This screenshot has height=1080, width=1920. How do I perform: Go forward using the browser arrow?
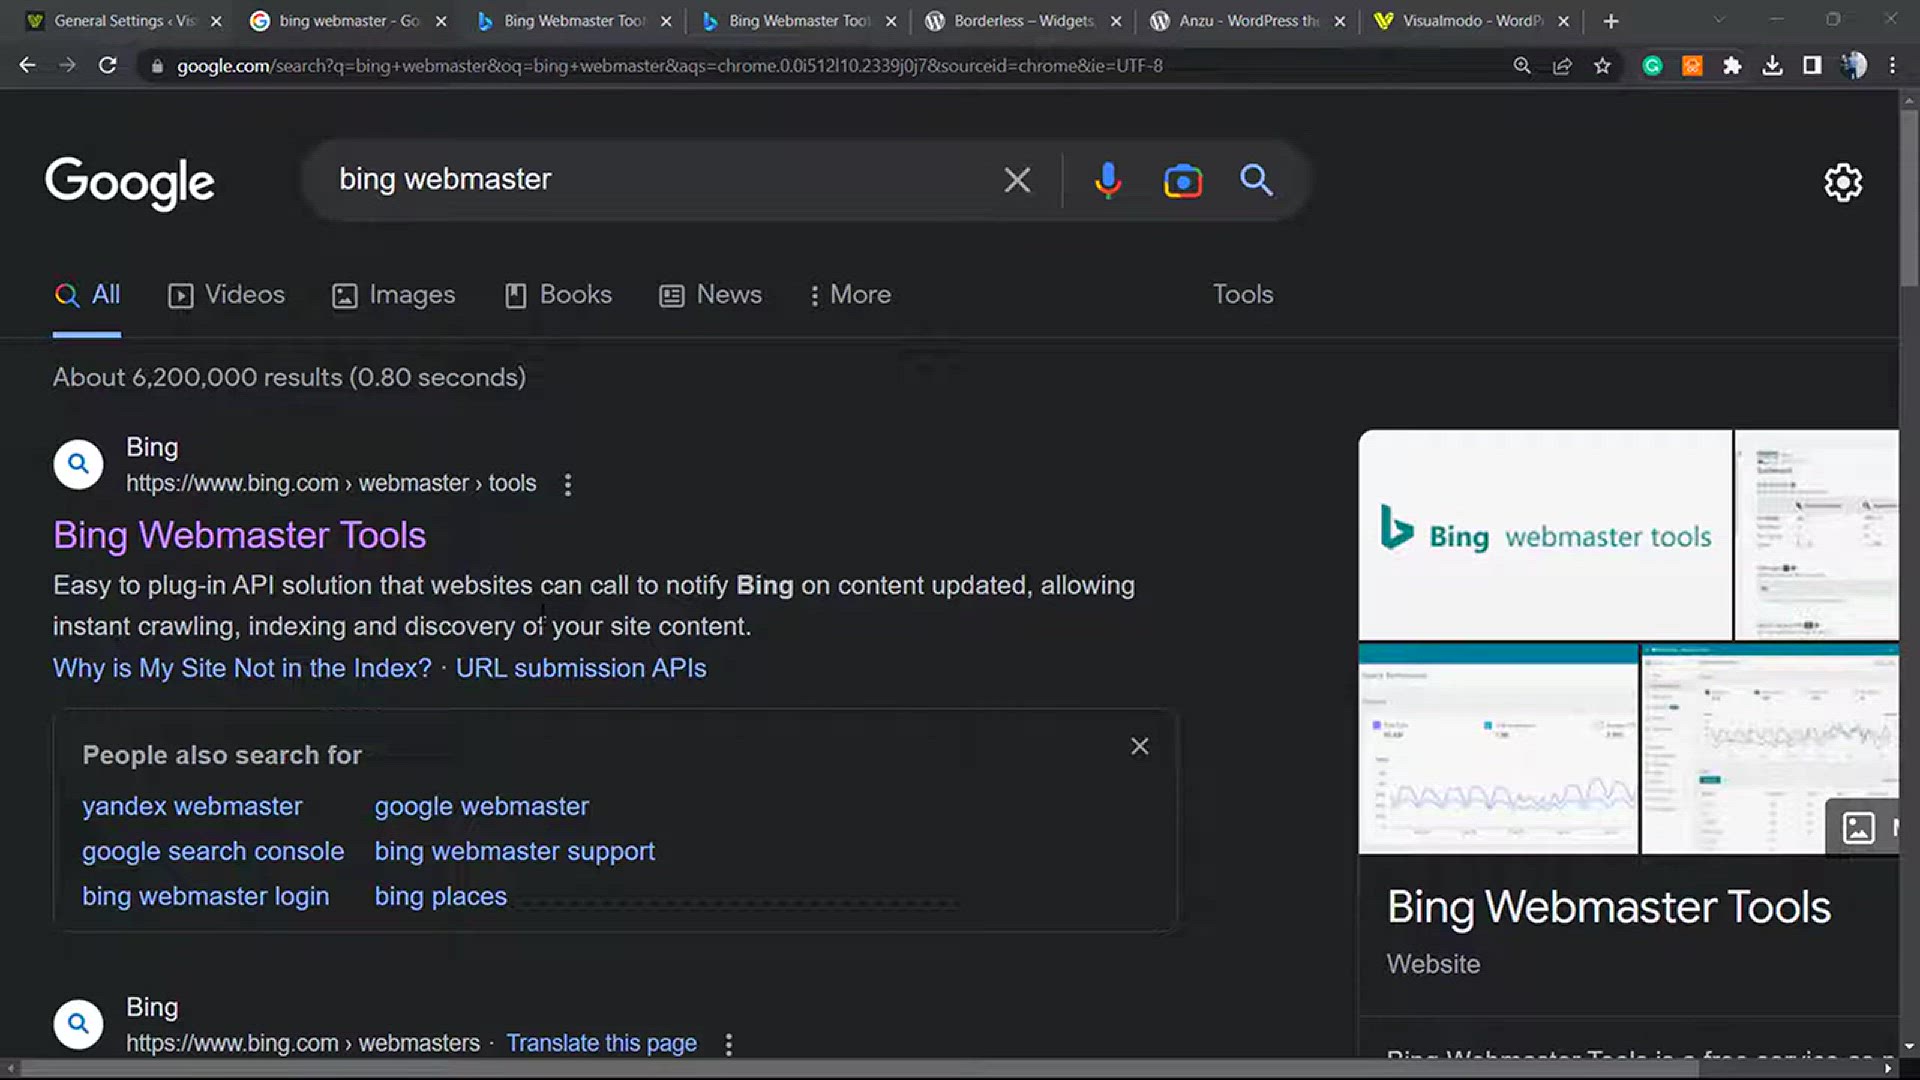click(67, 65)
